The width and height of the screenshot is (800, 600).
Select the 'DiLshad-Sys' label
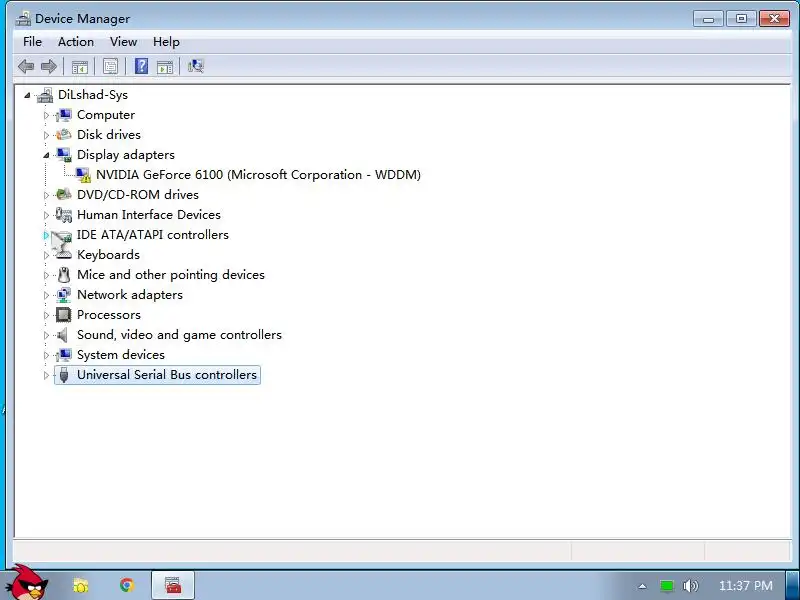93,95
